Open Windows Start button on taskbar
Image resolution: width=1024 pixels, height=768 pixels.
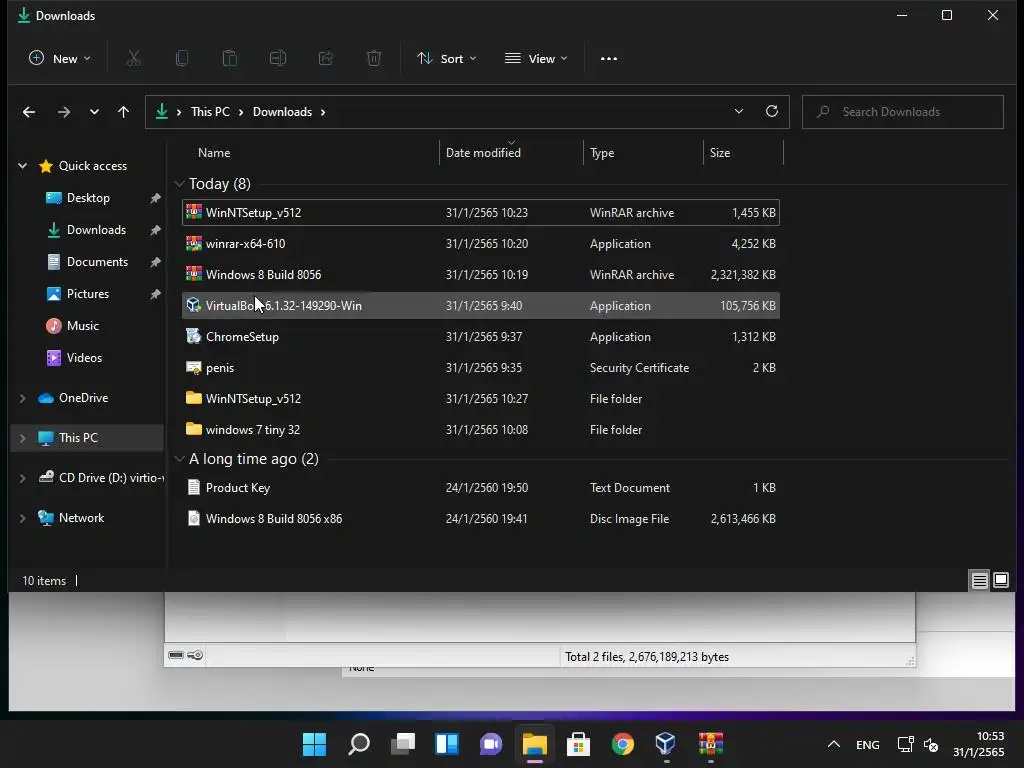(314, 744)
